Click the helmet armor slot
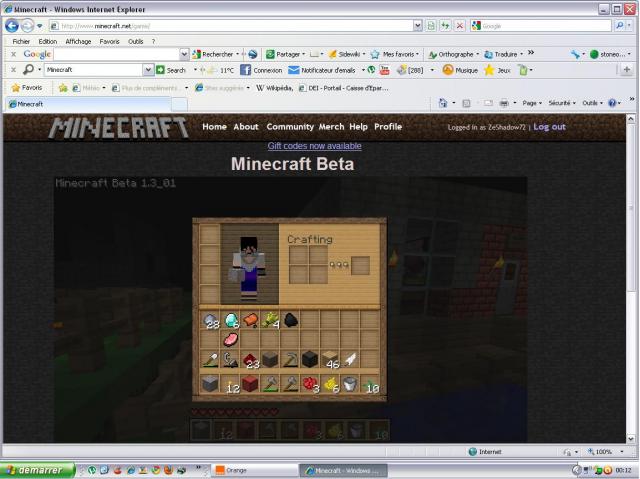The height and width of the screenshot is (479, 640). coord(210,235)
